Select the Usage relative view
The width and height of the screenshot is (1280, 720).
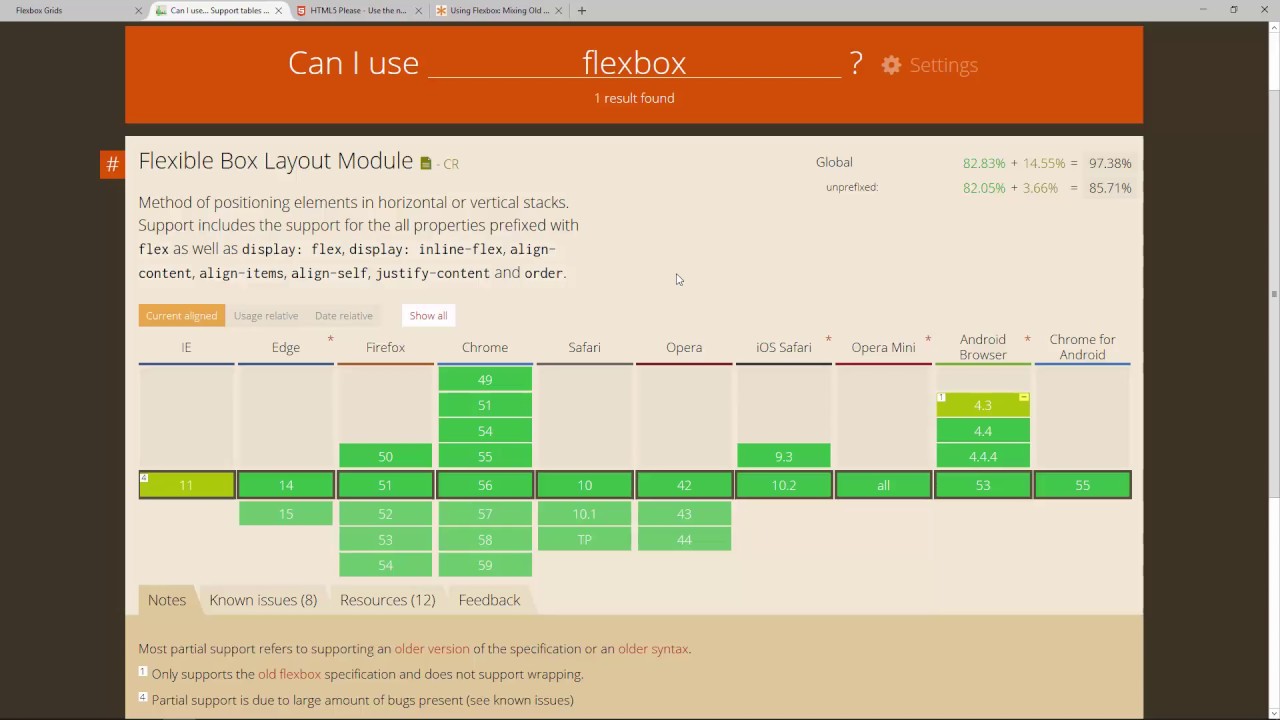266,315
